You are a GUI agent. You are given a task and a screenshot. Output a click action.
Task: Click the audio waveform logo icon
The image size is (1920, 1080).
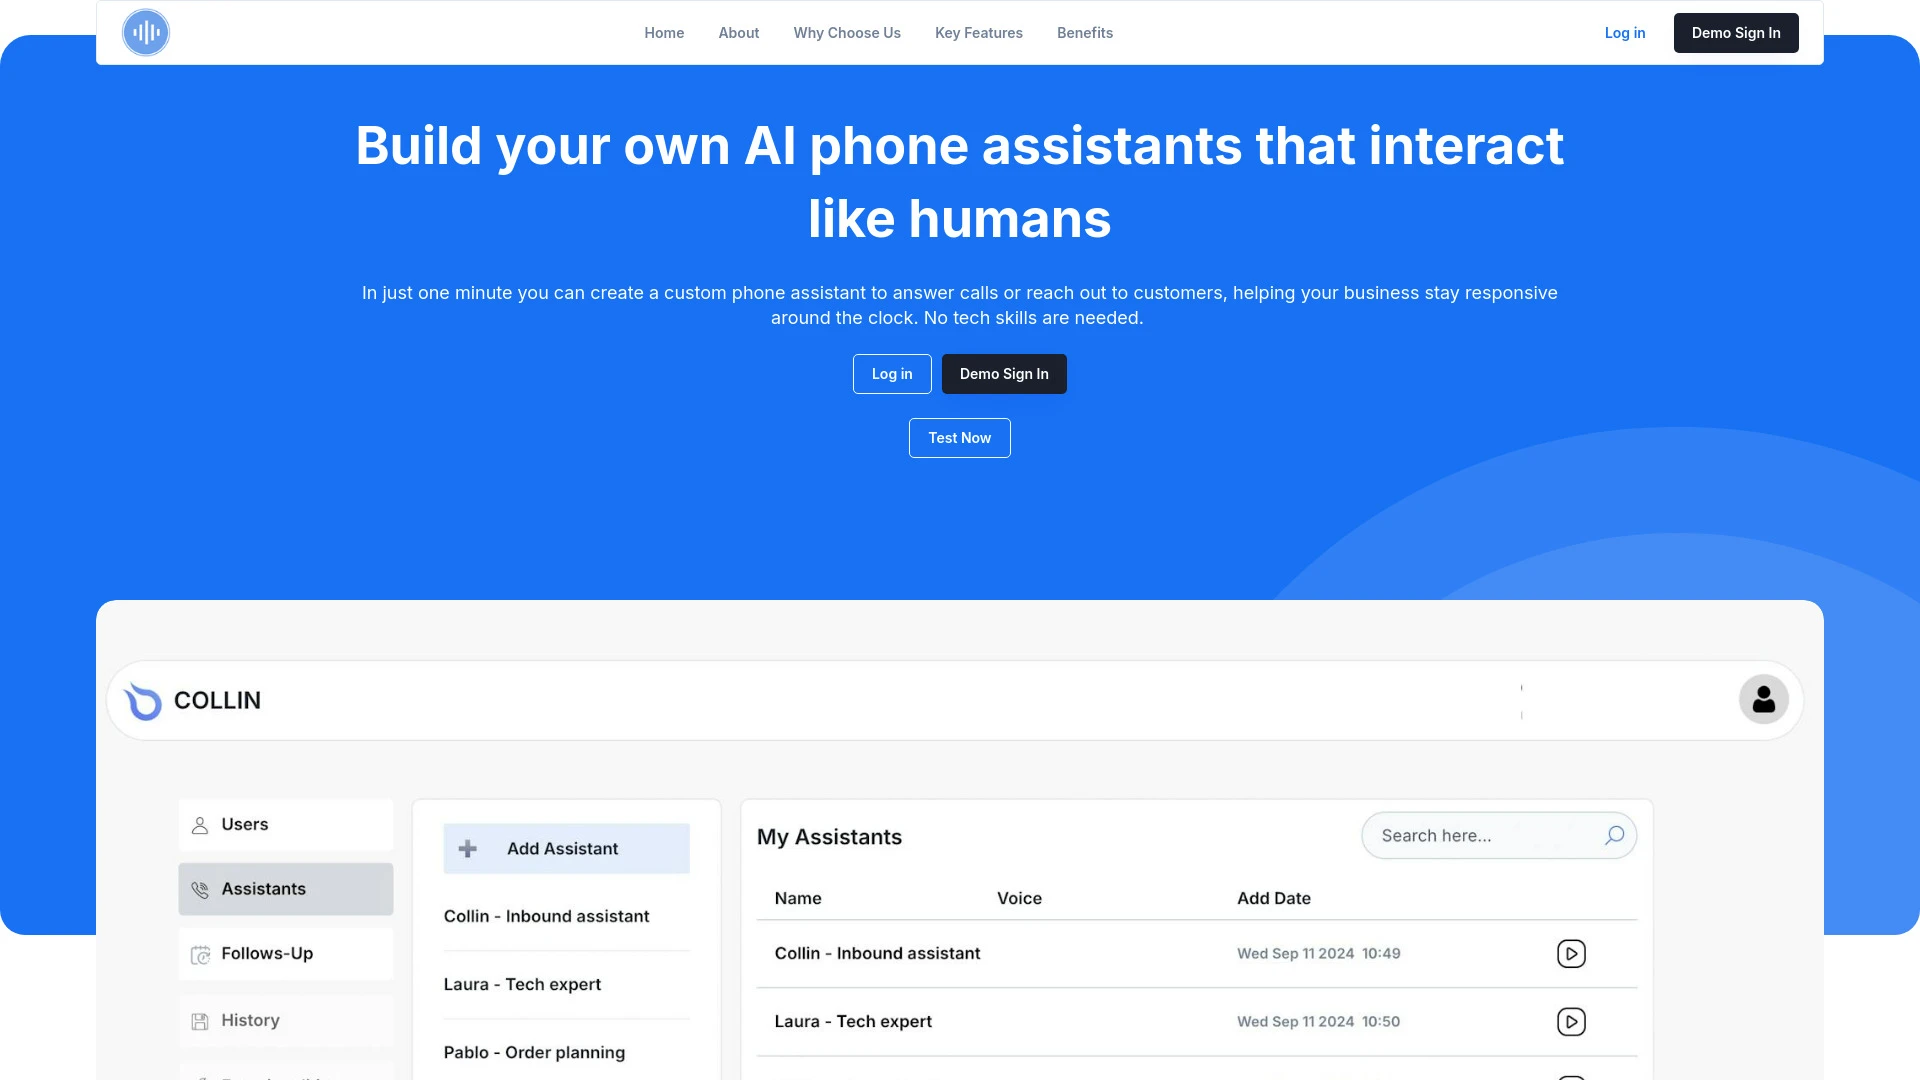click(146, 32)
